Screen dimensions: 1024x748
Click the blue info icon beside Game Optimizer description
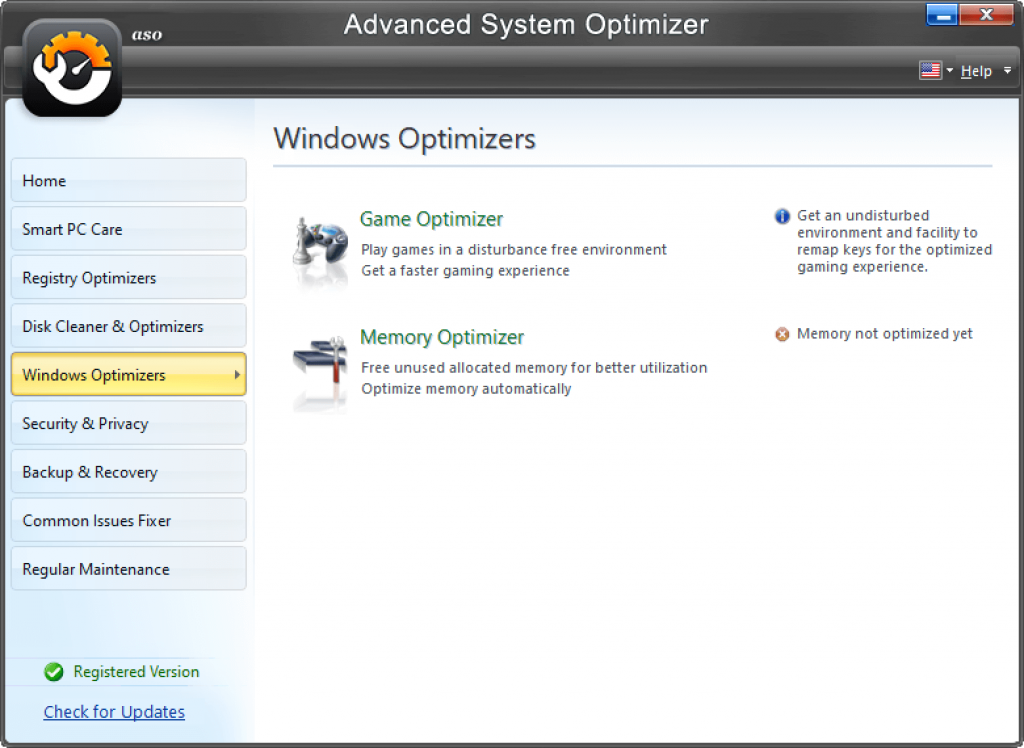tap(782, 216)
